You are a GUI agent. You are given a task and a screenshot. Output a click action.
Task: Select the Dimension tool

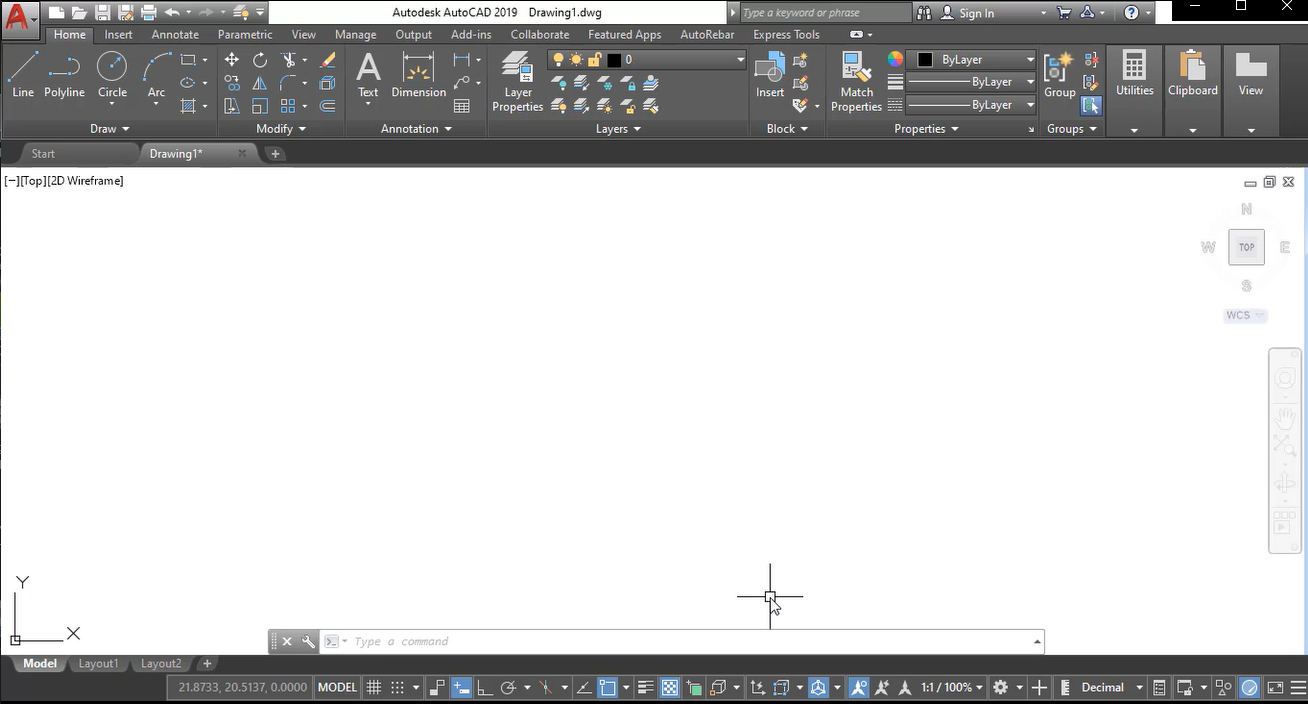point(418,75)
